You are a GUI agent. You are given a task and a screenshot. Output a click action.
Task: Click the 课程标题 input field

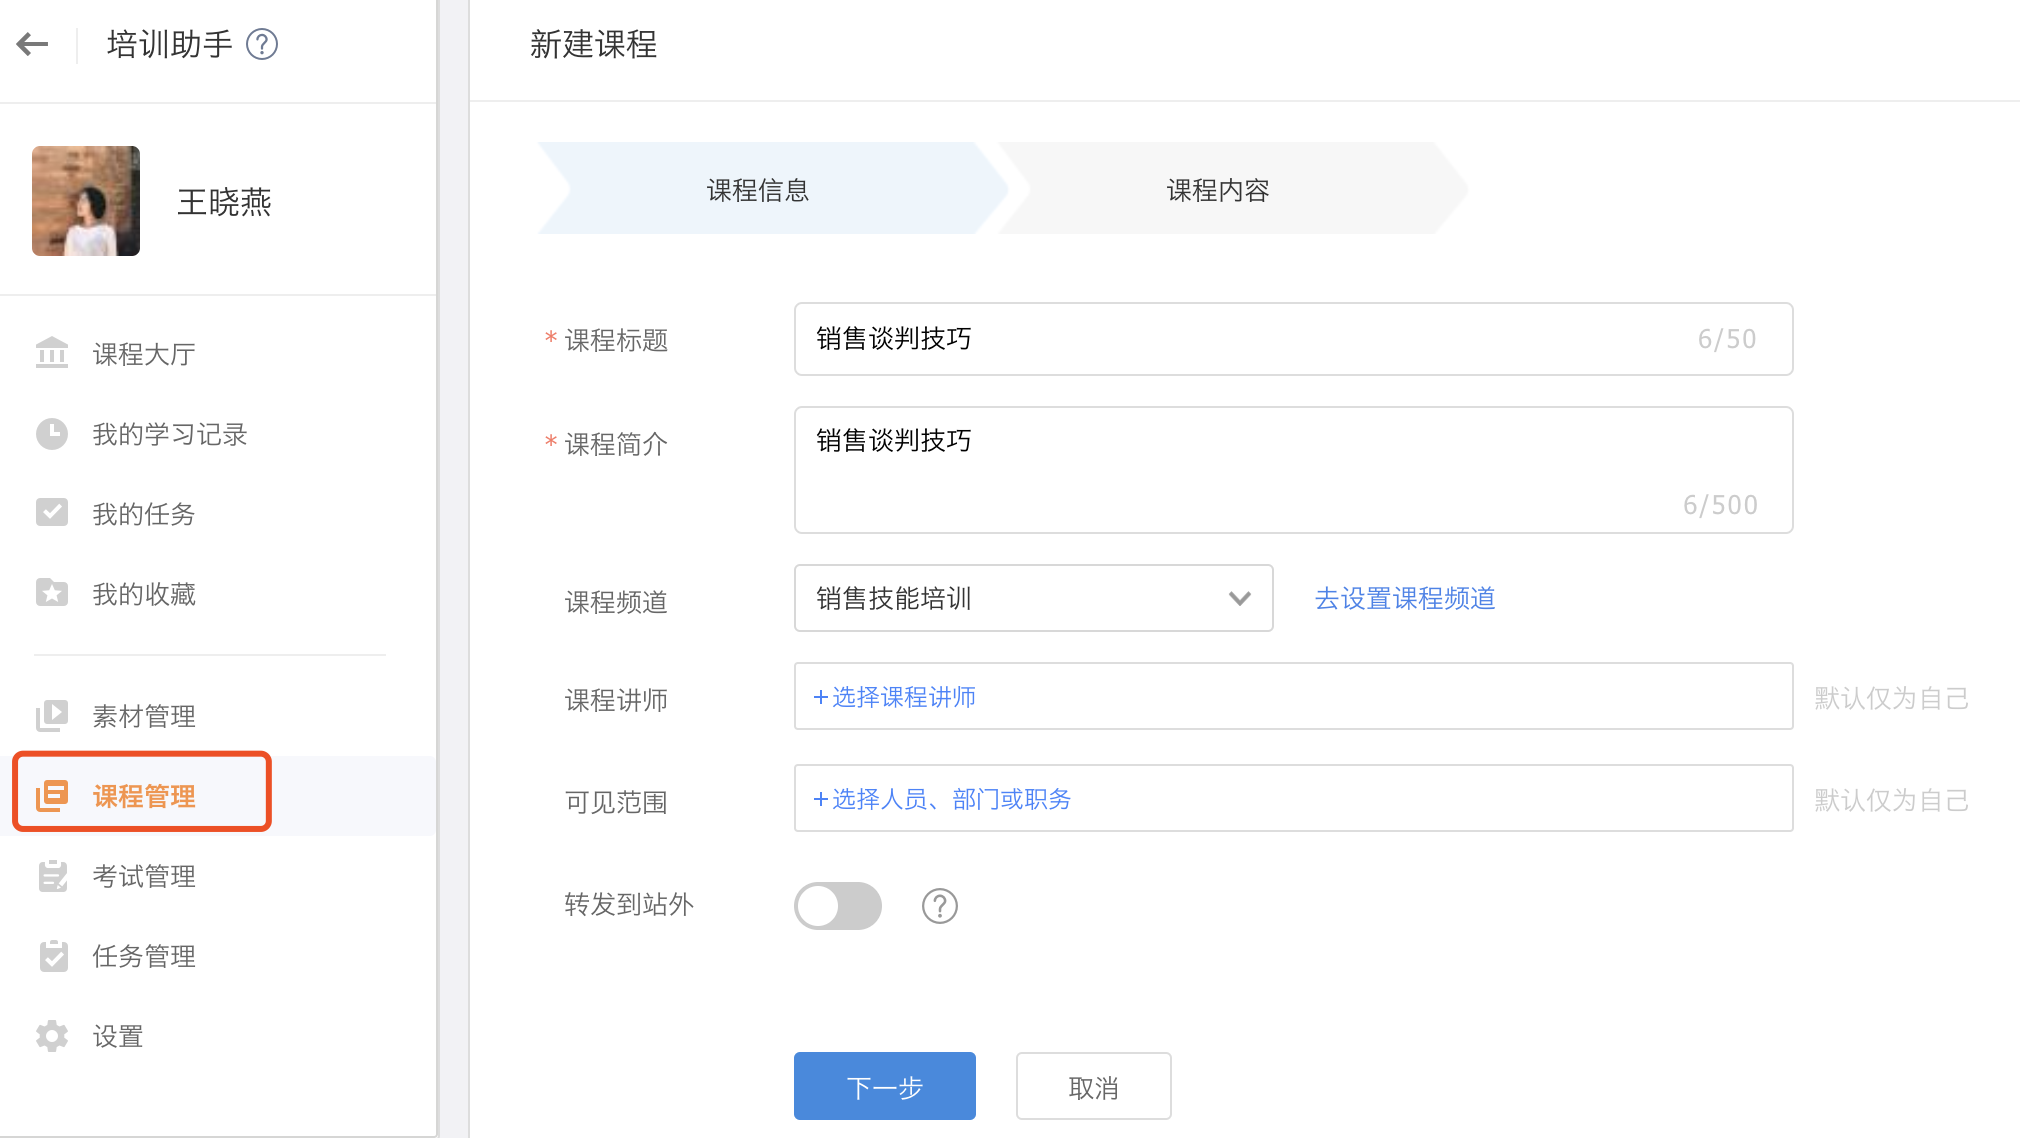[x=1250, y=339]
